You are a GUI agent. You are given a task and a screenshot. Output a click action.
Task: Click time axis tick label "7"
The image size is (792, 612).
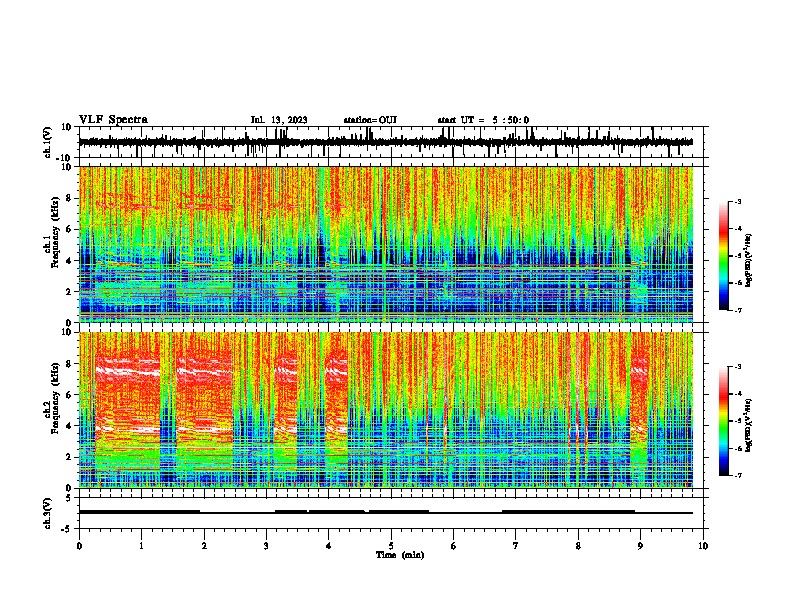516,546
